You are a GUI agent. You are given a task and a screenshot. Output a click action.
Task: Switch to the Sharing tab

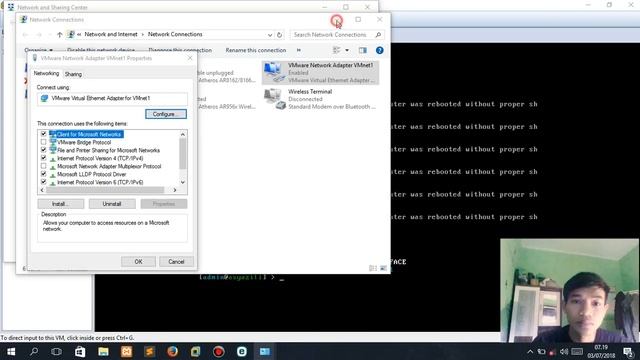(x=73, y=74)
